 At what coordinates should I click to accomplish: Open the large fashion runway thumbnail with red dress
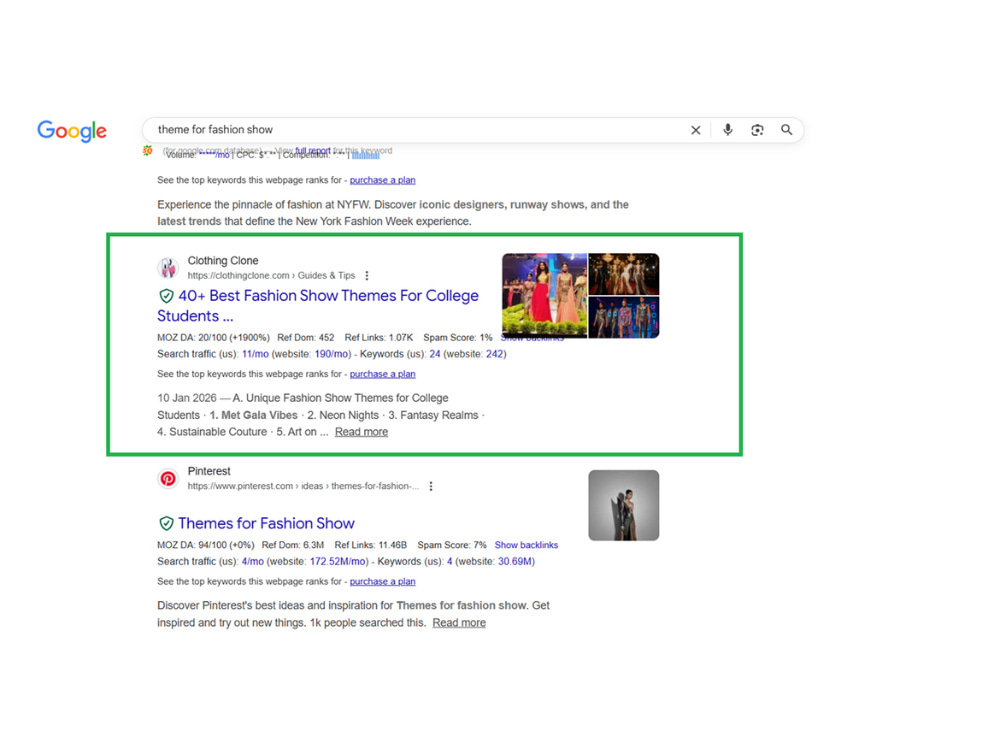click(x=545, y=295)
